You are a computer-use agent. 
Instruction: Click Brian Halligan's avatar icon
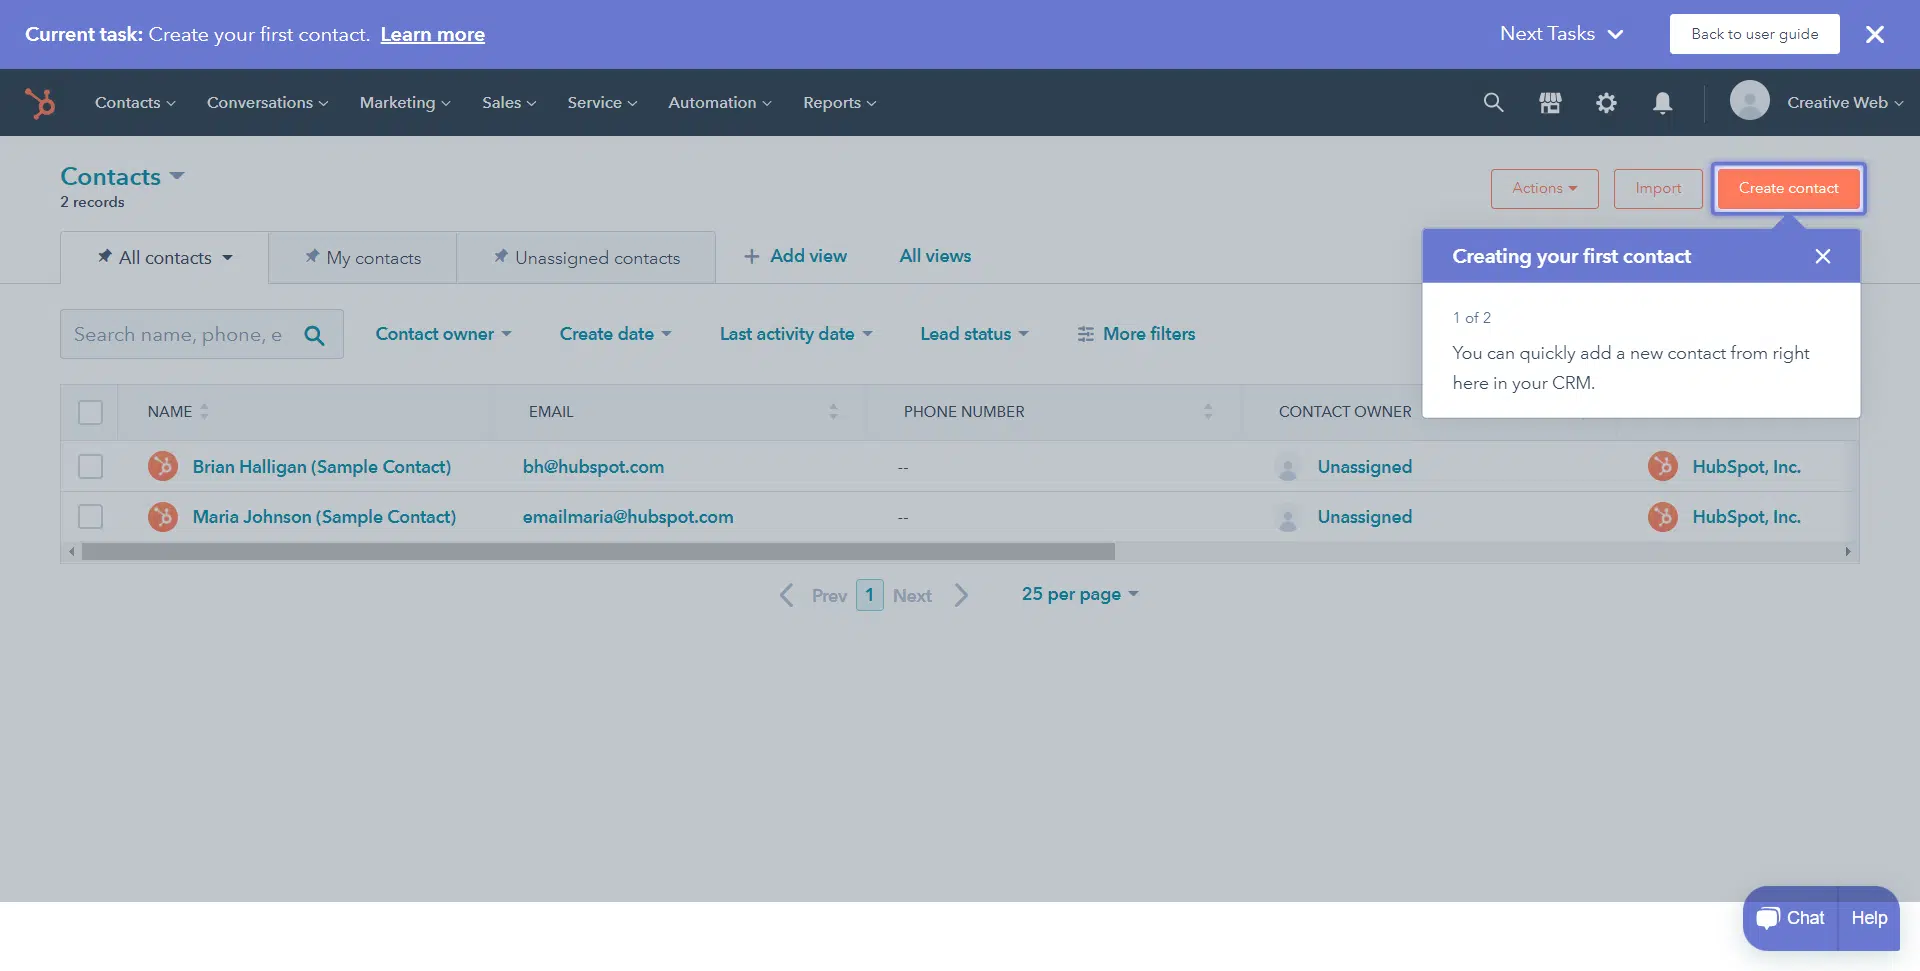163,466
